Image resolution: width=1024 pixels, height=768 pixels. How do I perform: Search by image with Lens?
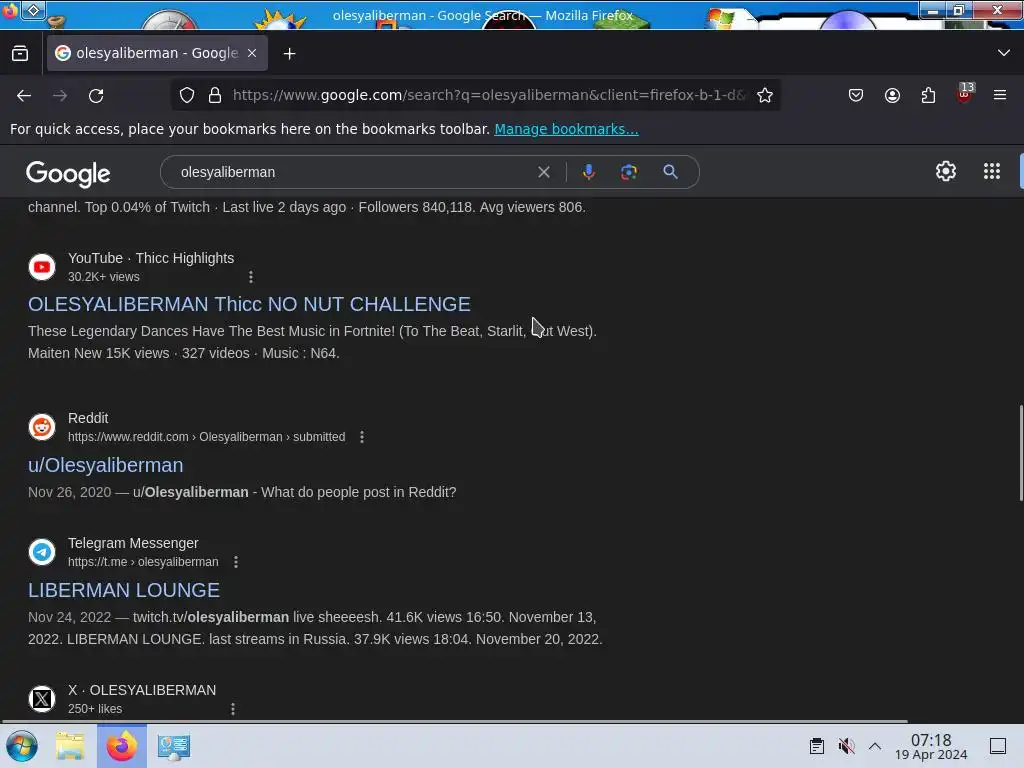point(629,172)
